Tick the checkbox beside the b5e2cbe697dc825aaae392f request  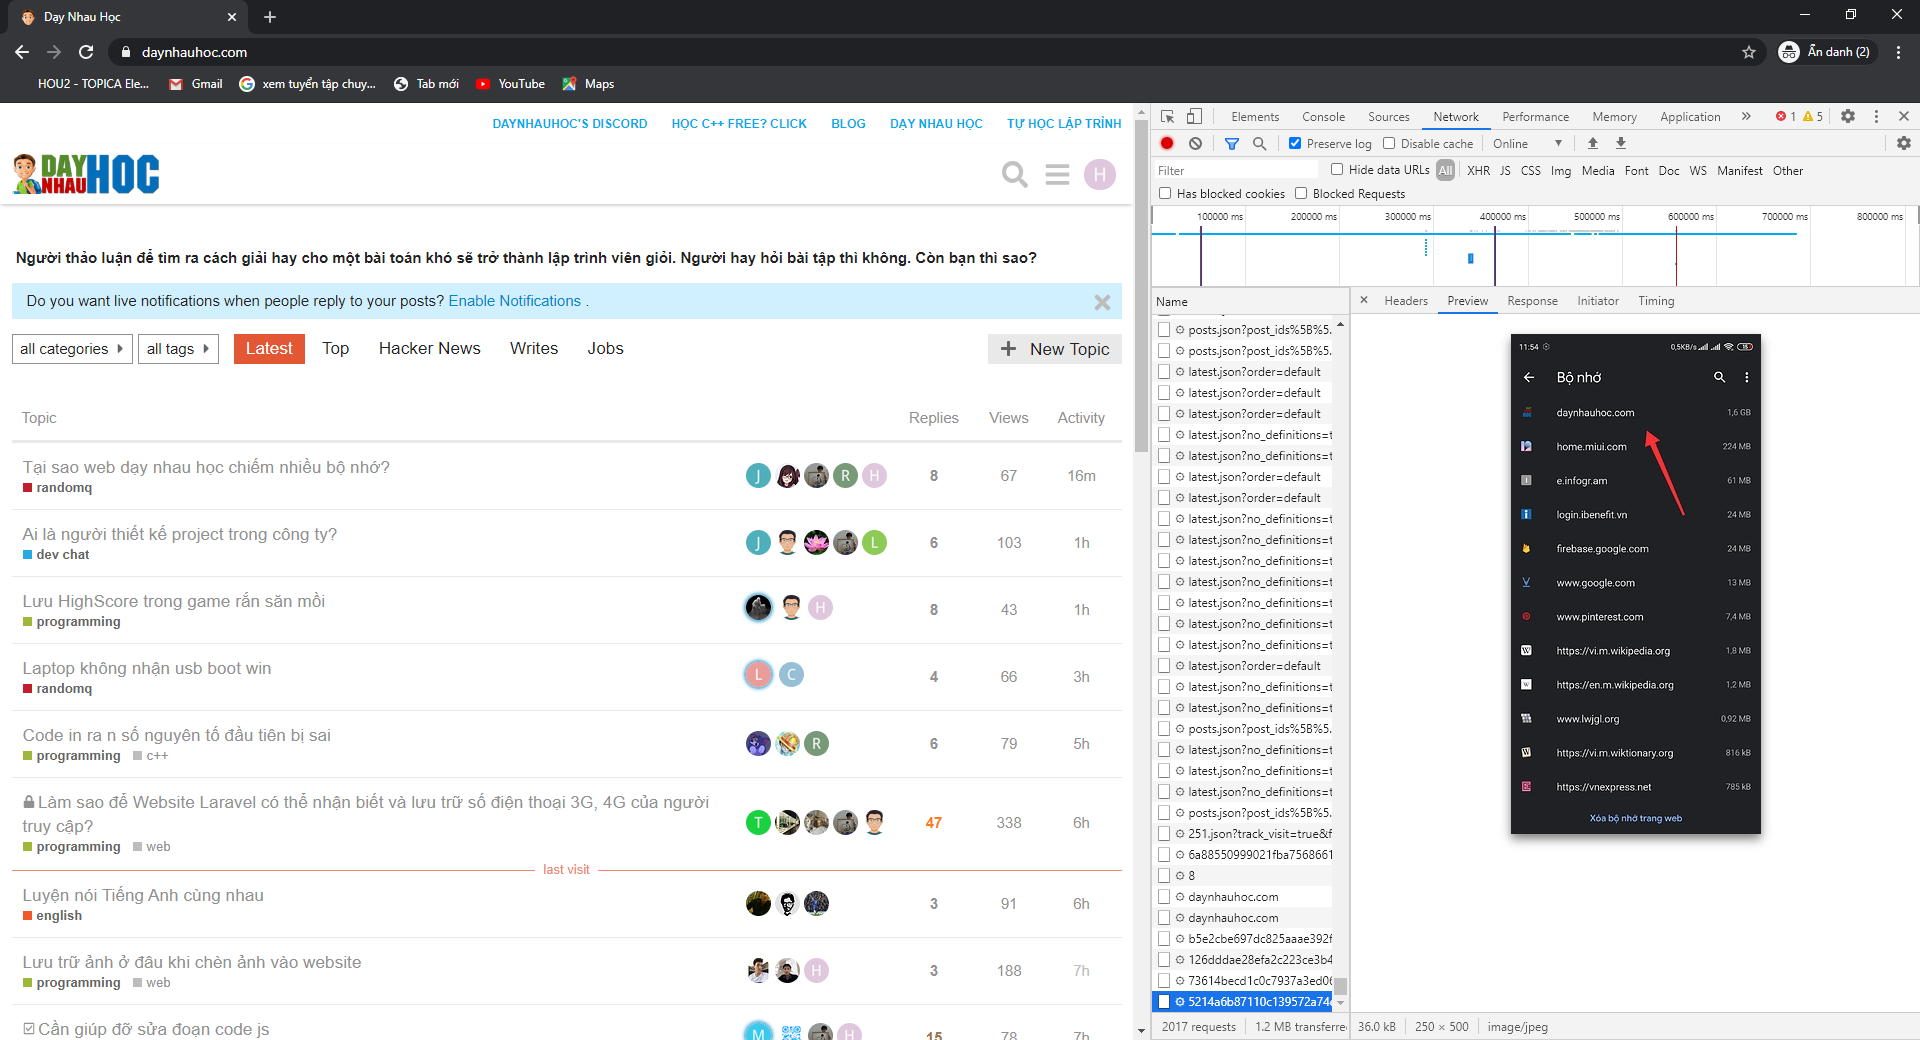1164,938
